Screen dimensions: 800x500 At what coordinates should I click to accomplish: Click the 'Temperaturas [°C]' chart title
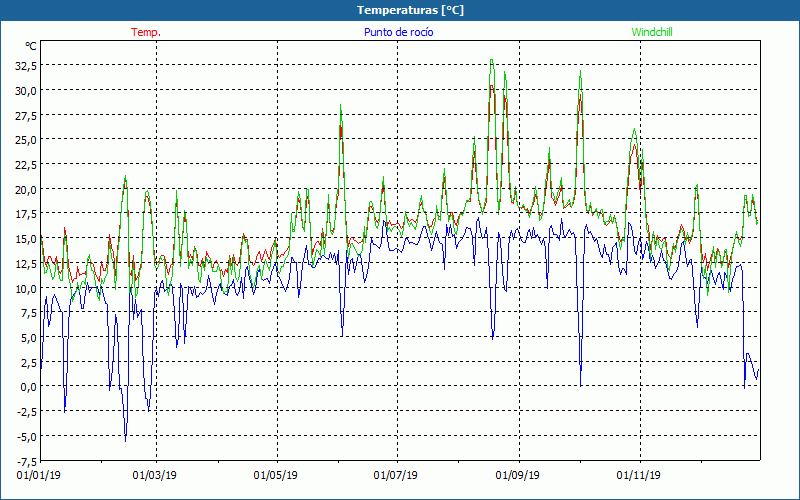coord(410,10)
